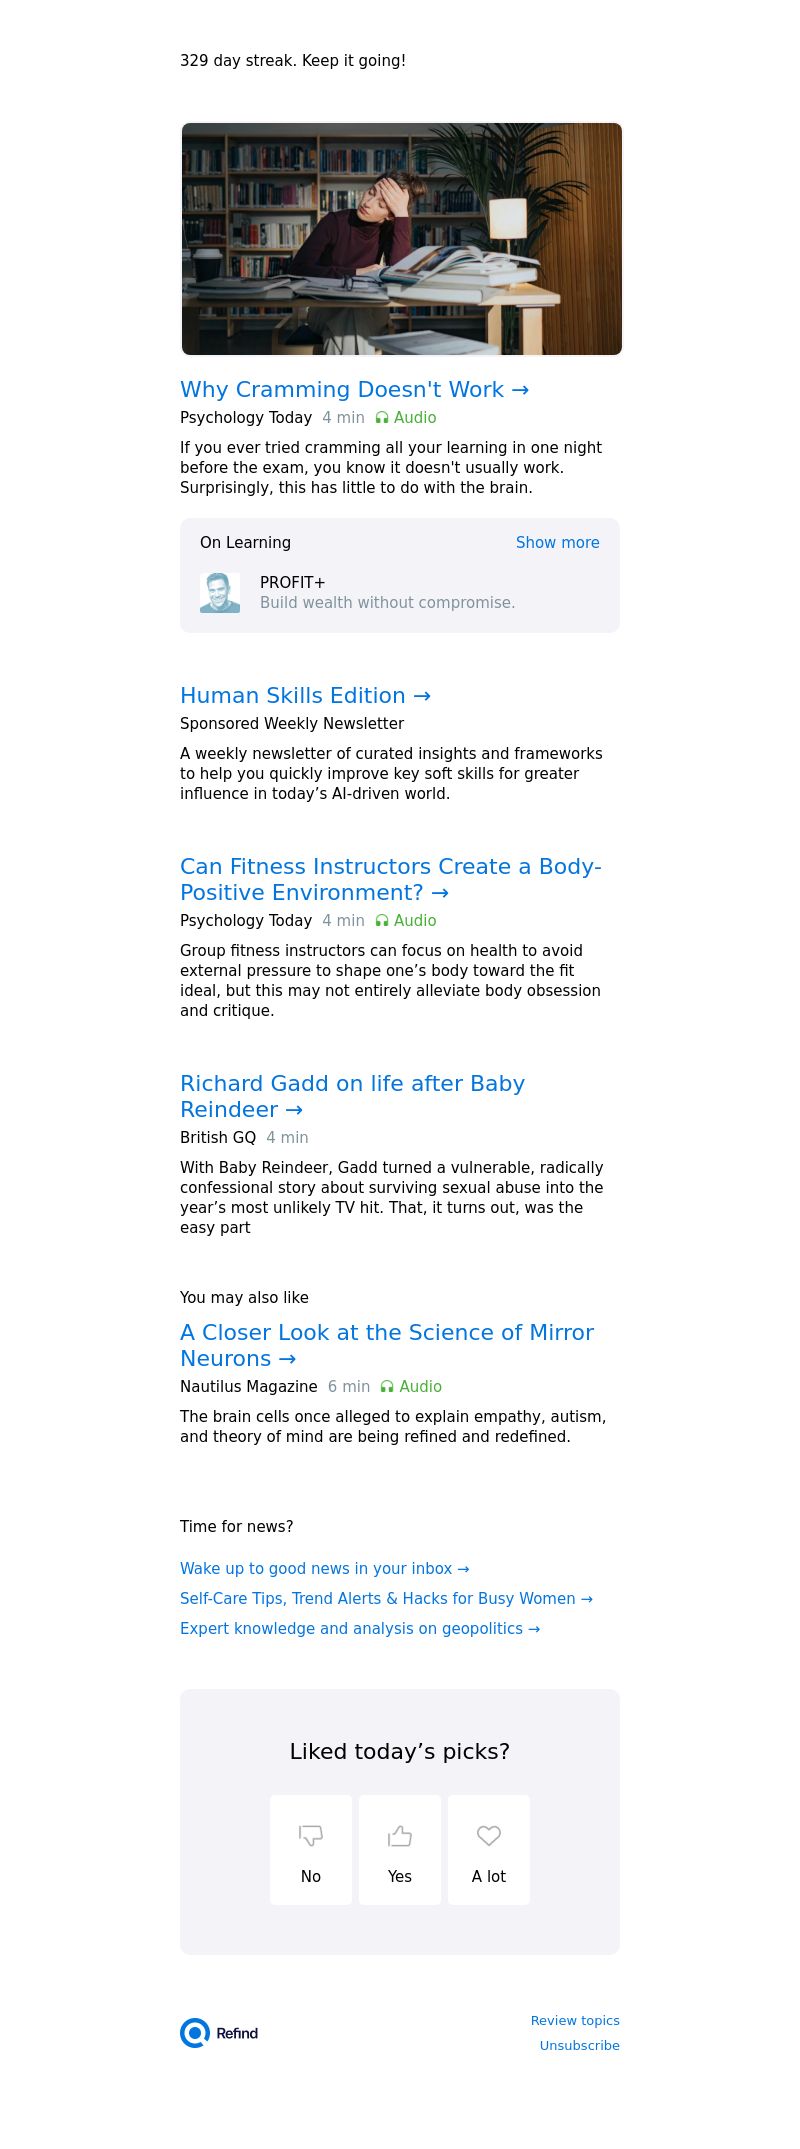The height and width of the screenshot is (2149, 800).
Task: Click Self-Care Tips for Busy Women link
Action: 386,1599
